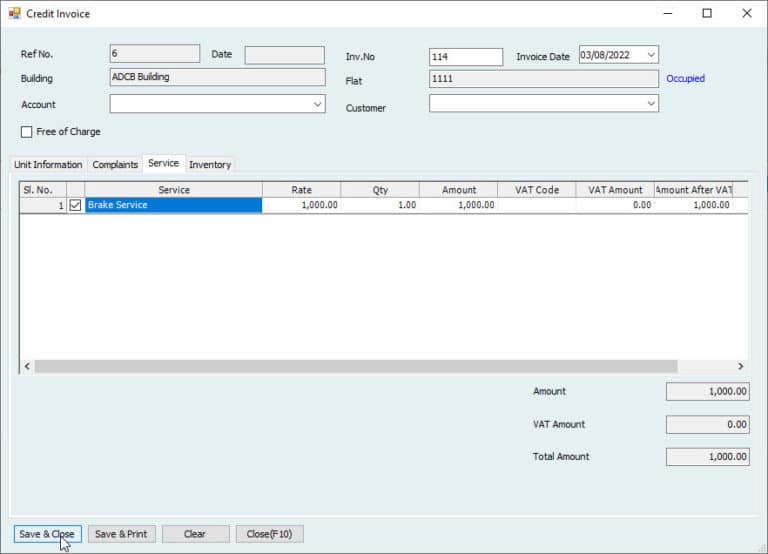Expand the Customer dropdown list
Screen dimensions: 768x554
click(651, 104)
